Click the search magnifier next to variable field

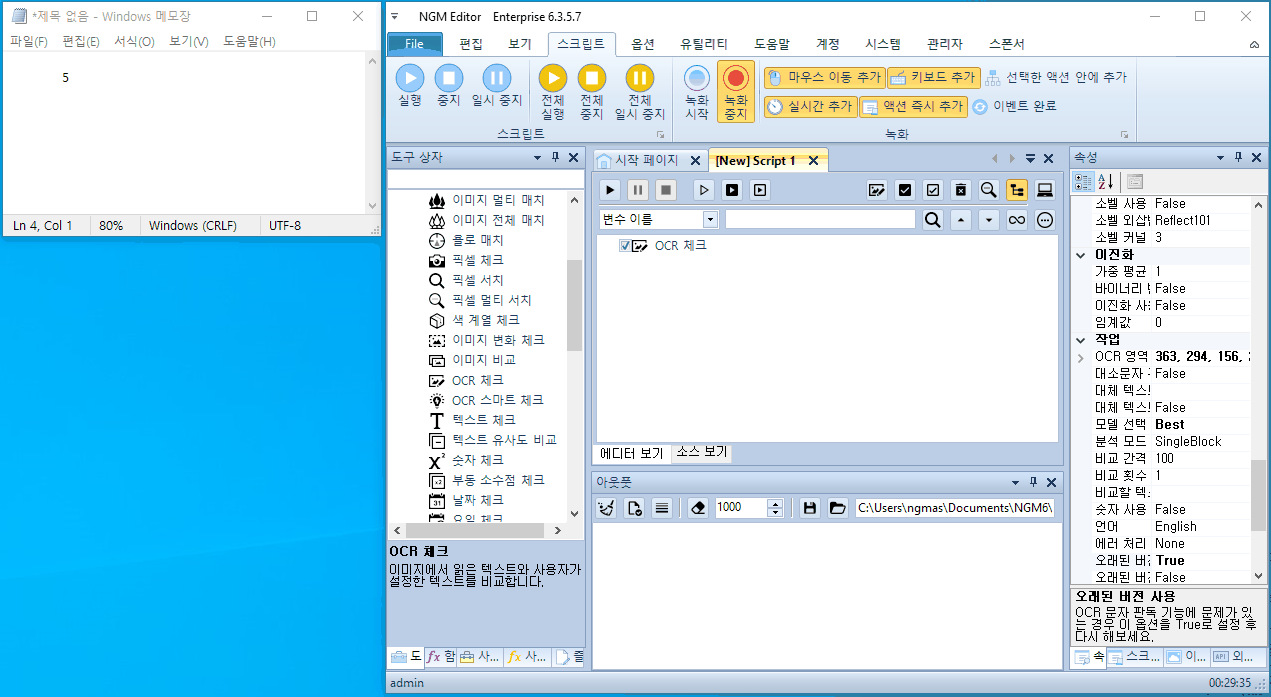click(x=933, y=220)
